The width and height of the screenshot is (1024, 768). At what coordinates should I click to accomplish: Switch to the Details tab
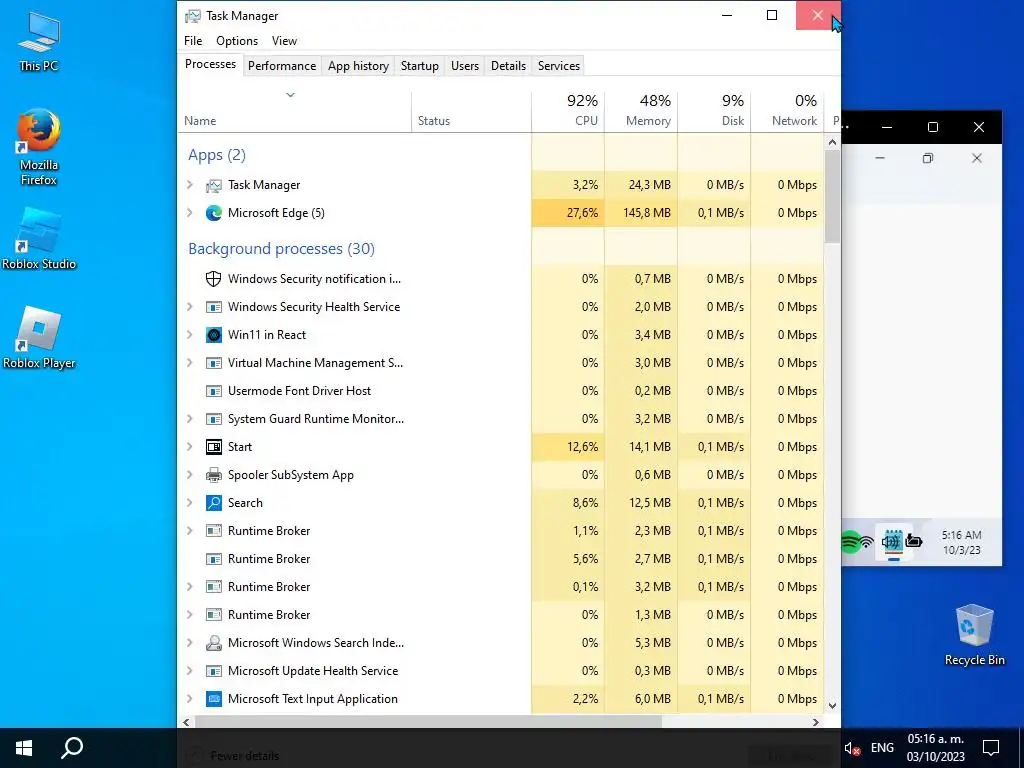click(508, 66)
